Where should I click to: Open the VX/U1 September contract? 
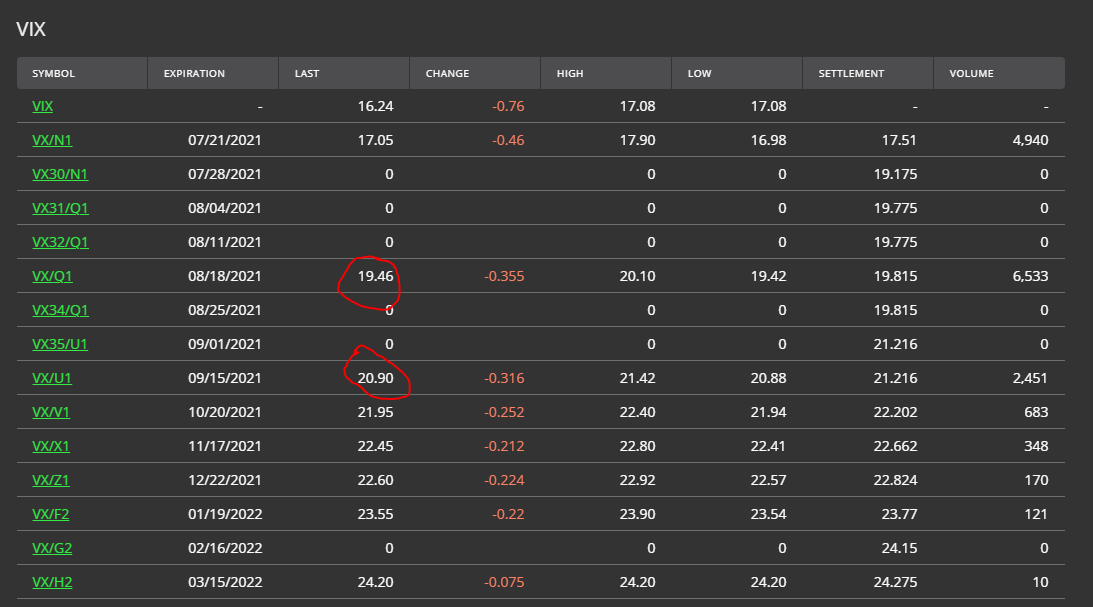point(53,378)
